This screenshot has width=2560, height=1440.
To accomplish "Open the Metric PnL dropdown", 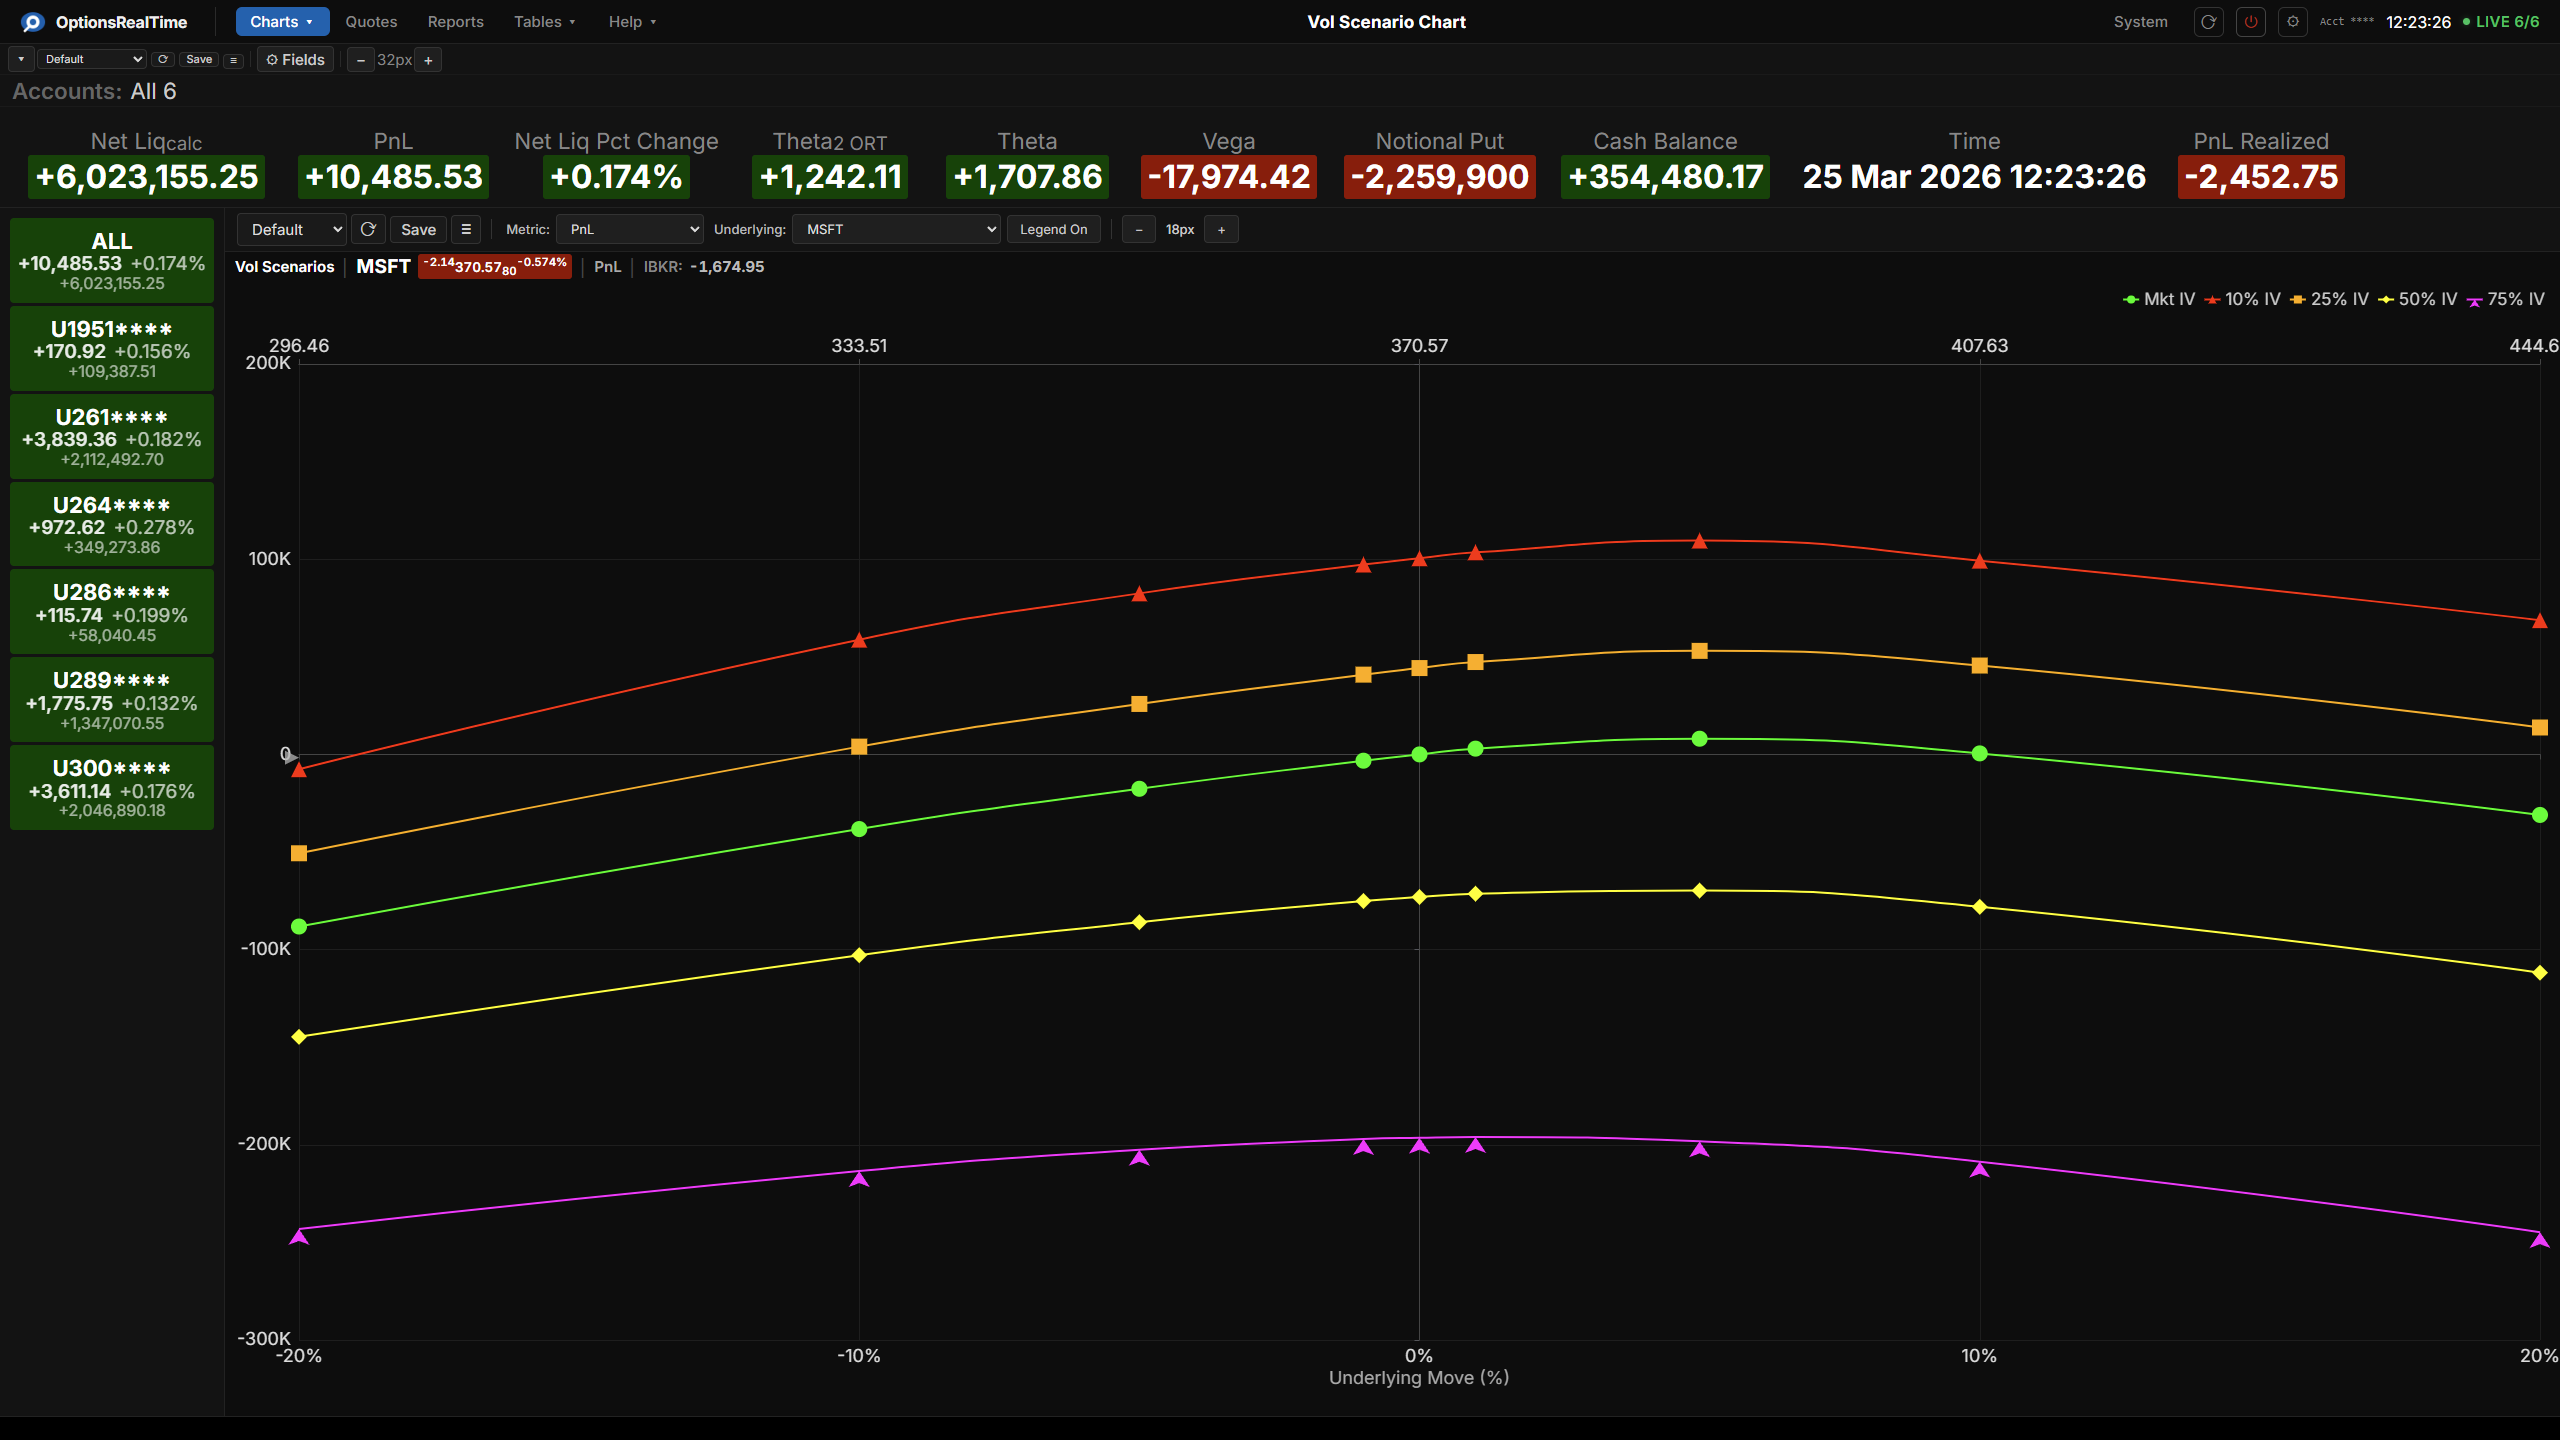I will click(x=630, y=229).
